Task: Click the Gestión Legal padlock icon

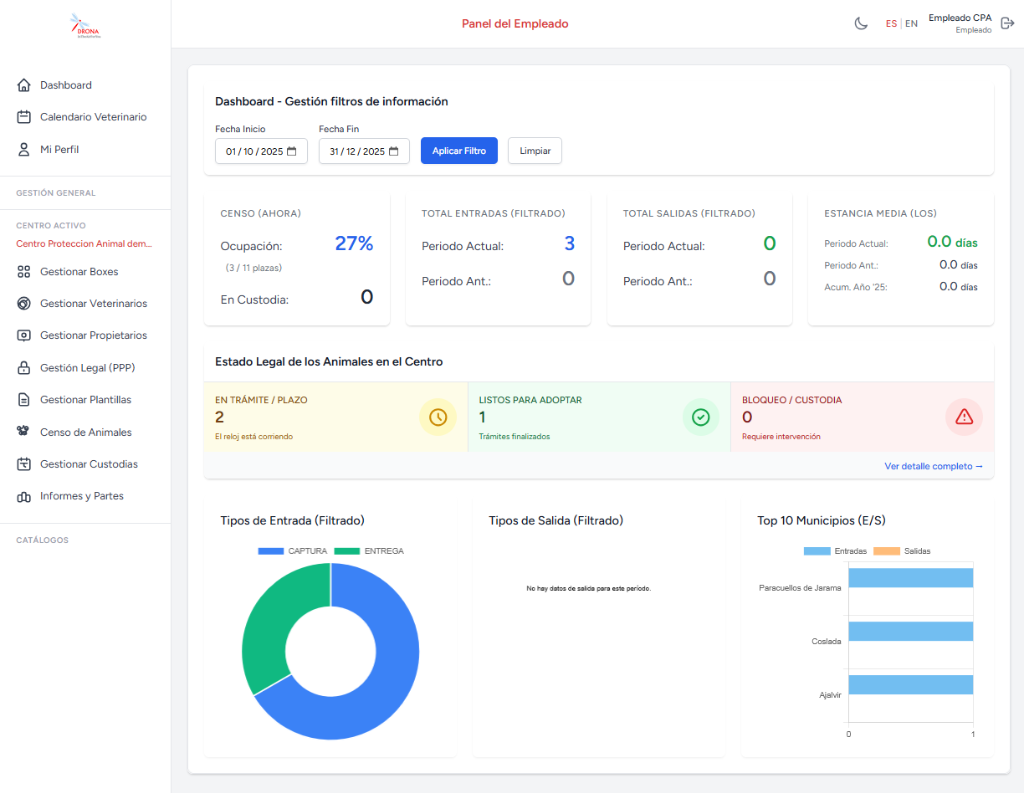Action: [24, 368]
